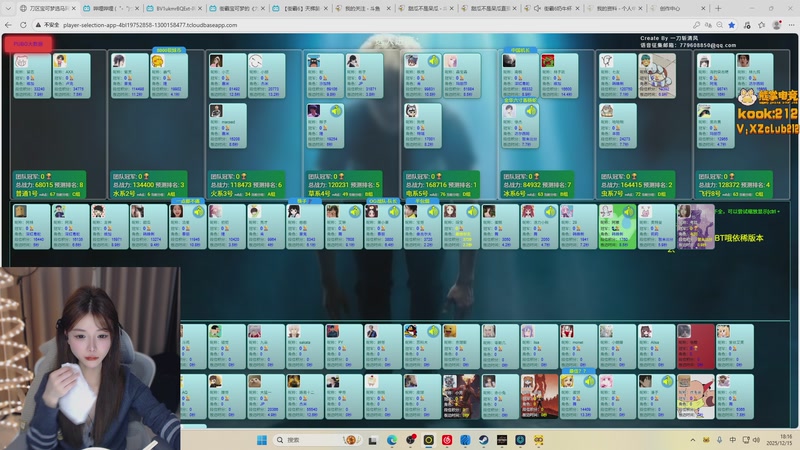Toggle speaker on second-row card of 冰系6号 team
Viewport: 800px width, 450px height.
[531, 111]
